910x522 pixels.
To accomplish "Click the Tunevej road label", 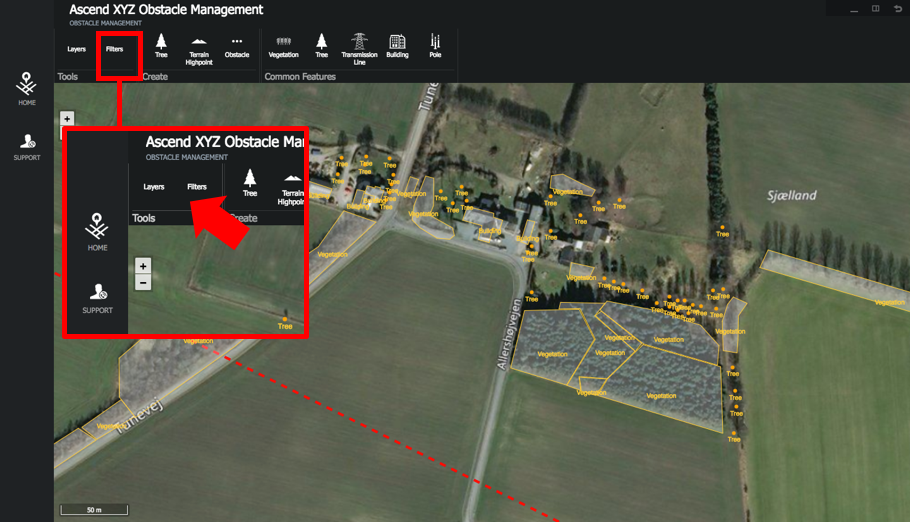I will pyautogui.click(x=139, y=417).
